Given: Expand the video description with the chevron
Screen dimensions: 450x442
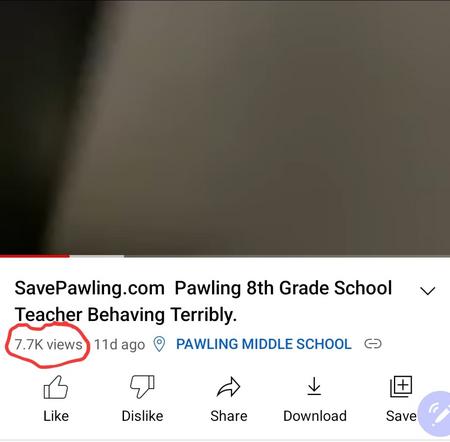Looking at the screenshot, I should [x=427, y=291].
